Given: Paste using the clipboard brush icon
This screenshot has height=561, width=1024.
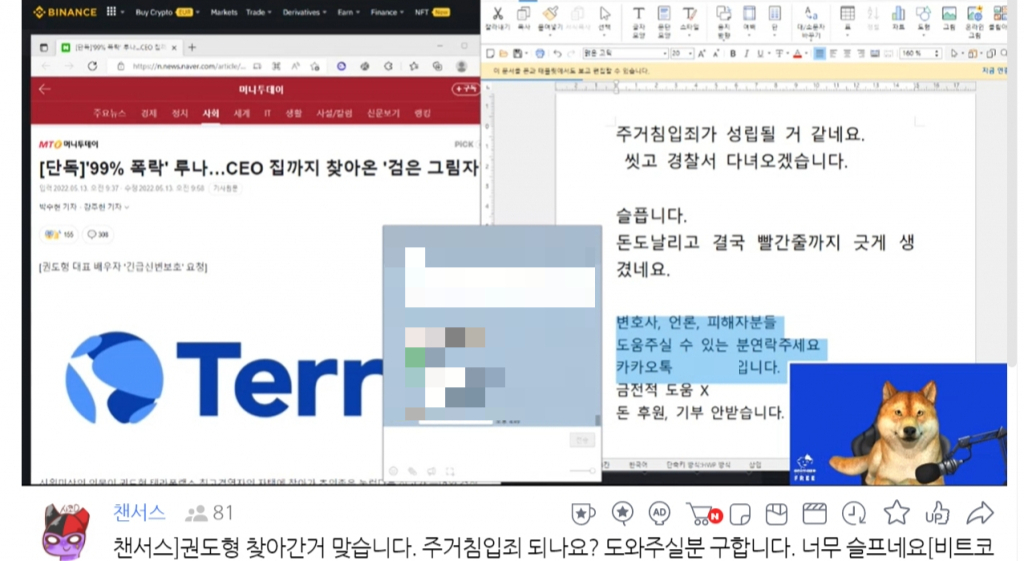Looking at the screenshot, I should (x=550, y=14).
